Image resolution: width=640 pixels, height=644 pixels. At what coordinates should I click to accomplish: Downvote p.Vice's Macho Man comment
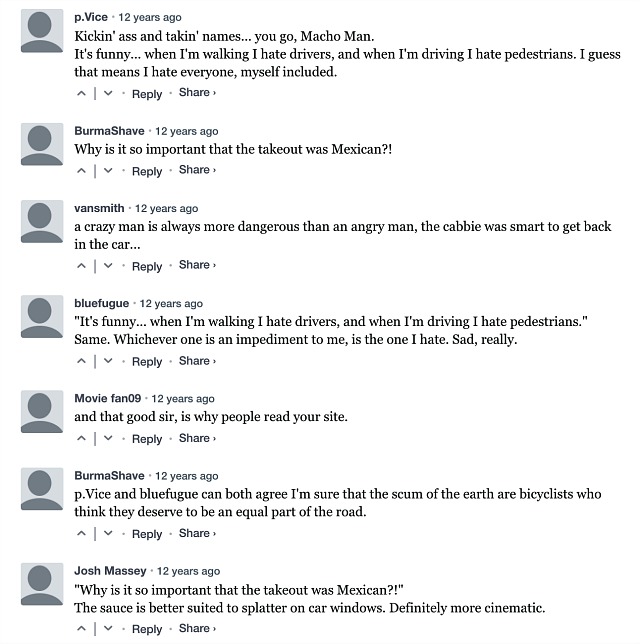(108, 93)
